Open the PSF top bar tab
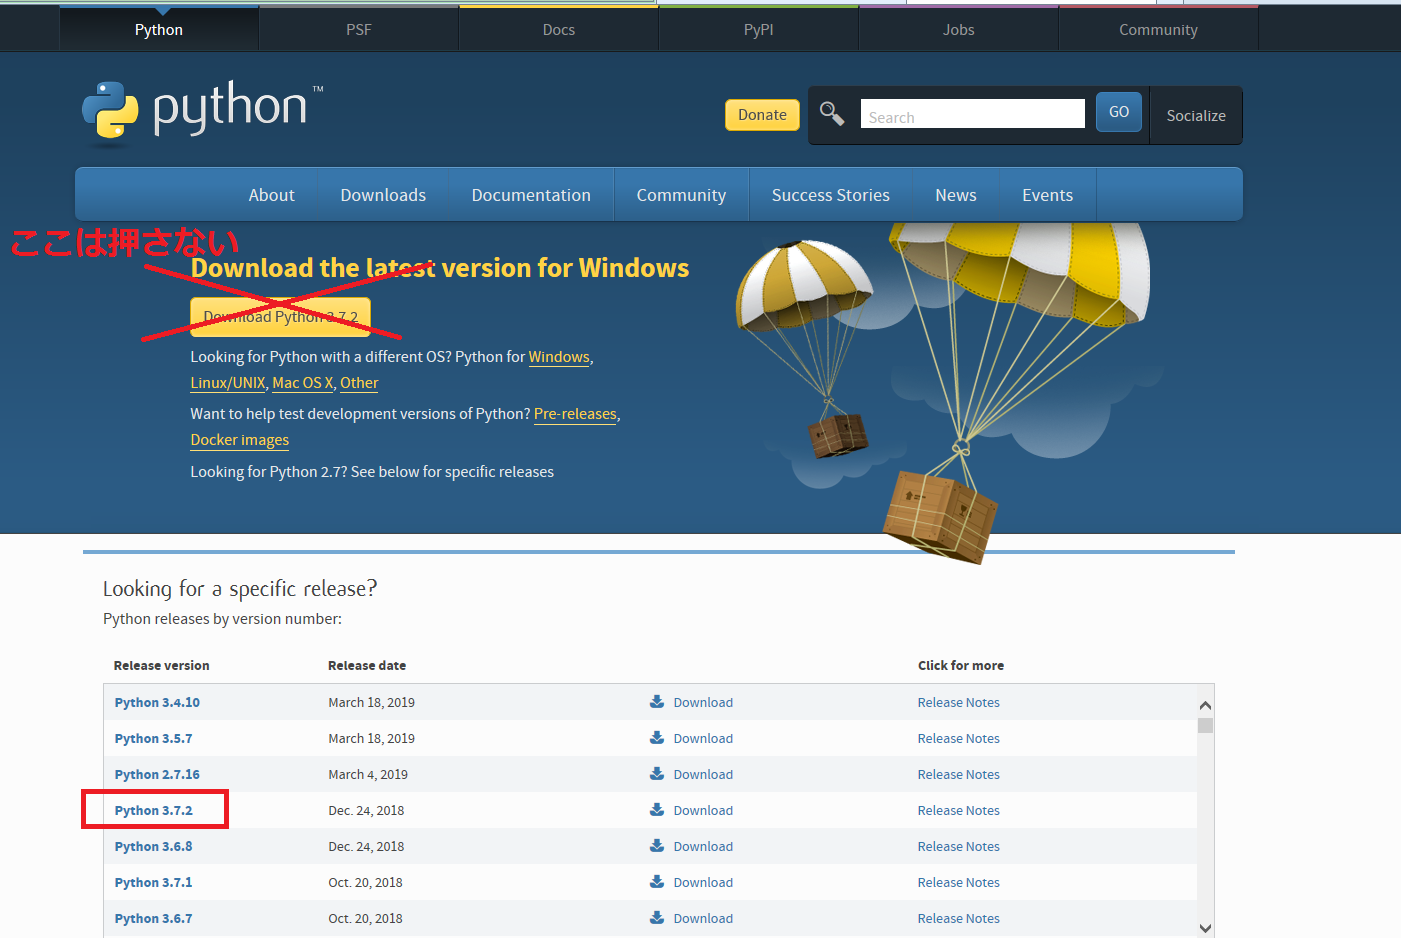Image resolution: width=1401 pixels, height=938 pixels. (359, 29)
